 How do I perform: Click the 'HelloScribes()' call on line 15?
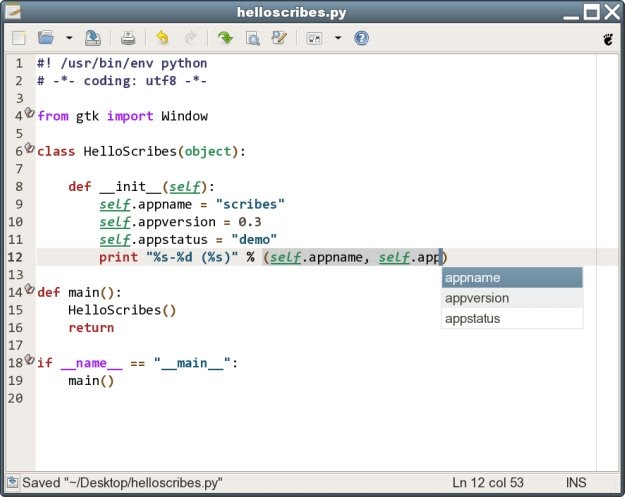point(122,310)
